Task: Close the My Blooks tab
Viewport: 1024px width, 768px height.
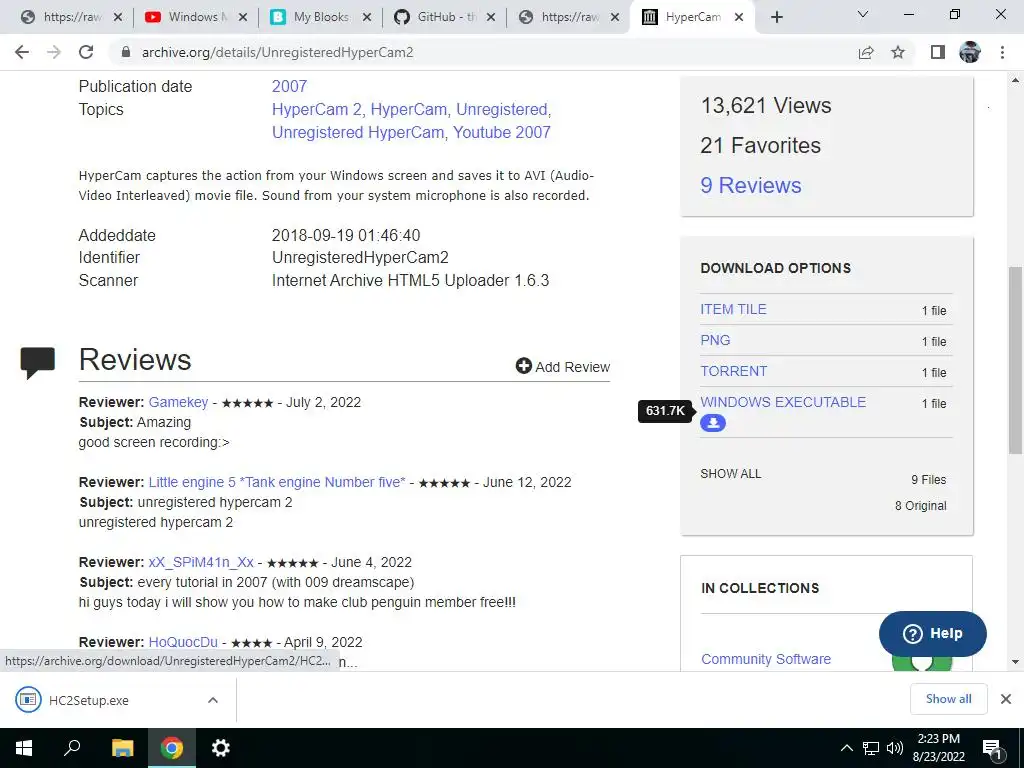Action: [x=367, y=17]
